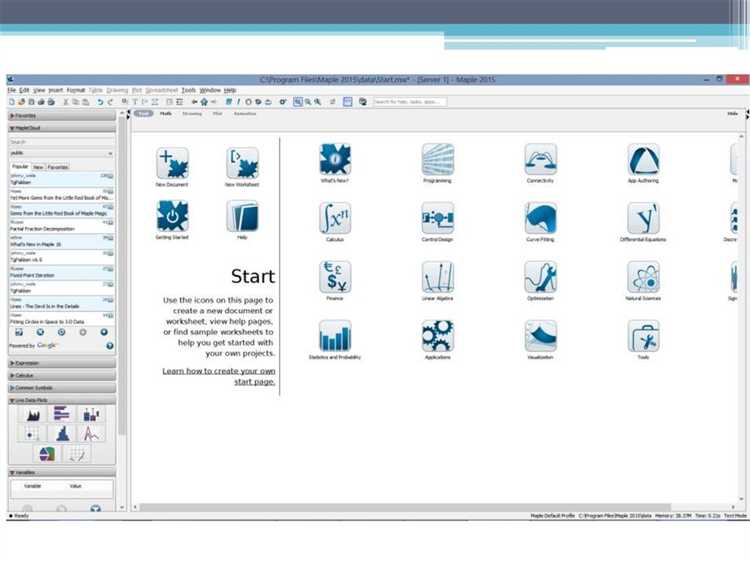The width and height of the screenshot is (750, 561).
Task: Switch to the MapleCloud New tab
Action: click(38, 167)
